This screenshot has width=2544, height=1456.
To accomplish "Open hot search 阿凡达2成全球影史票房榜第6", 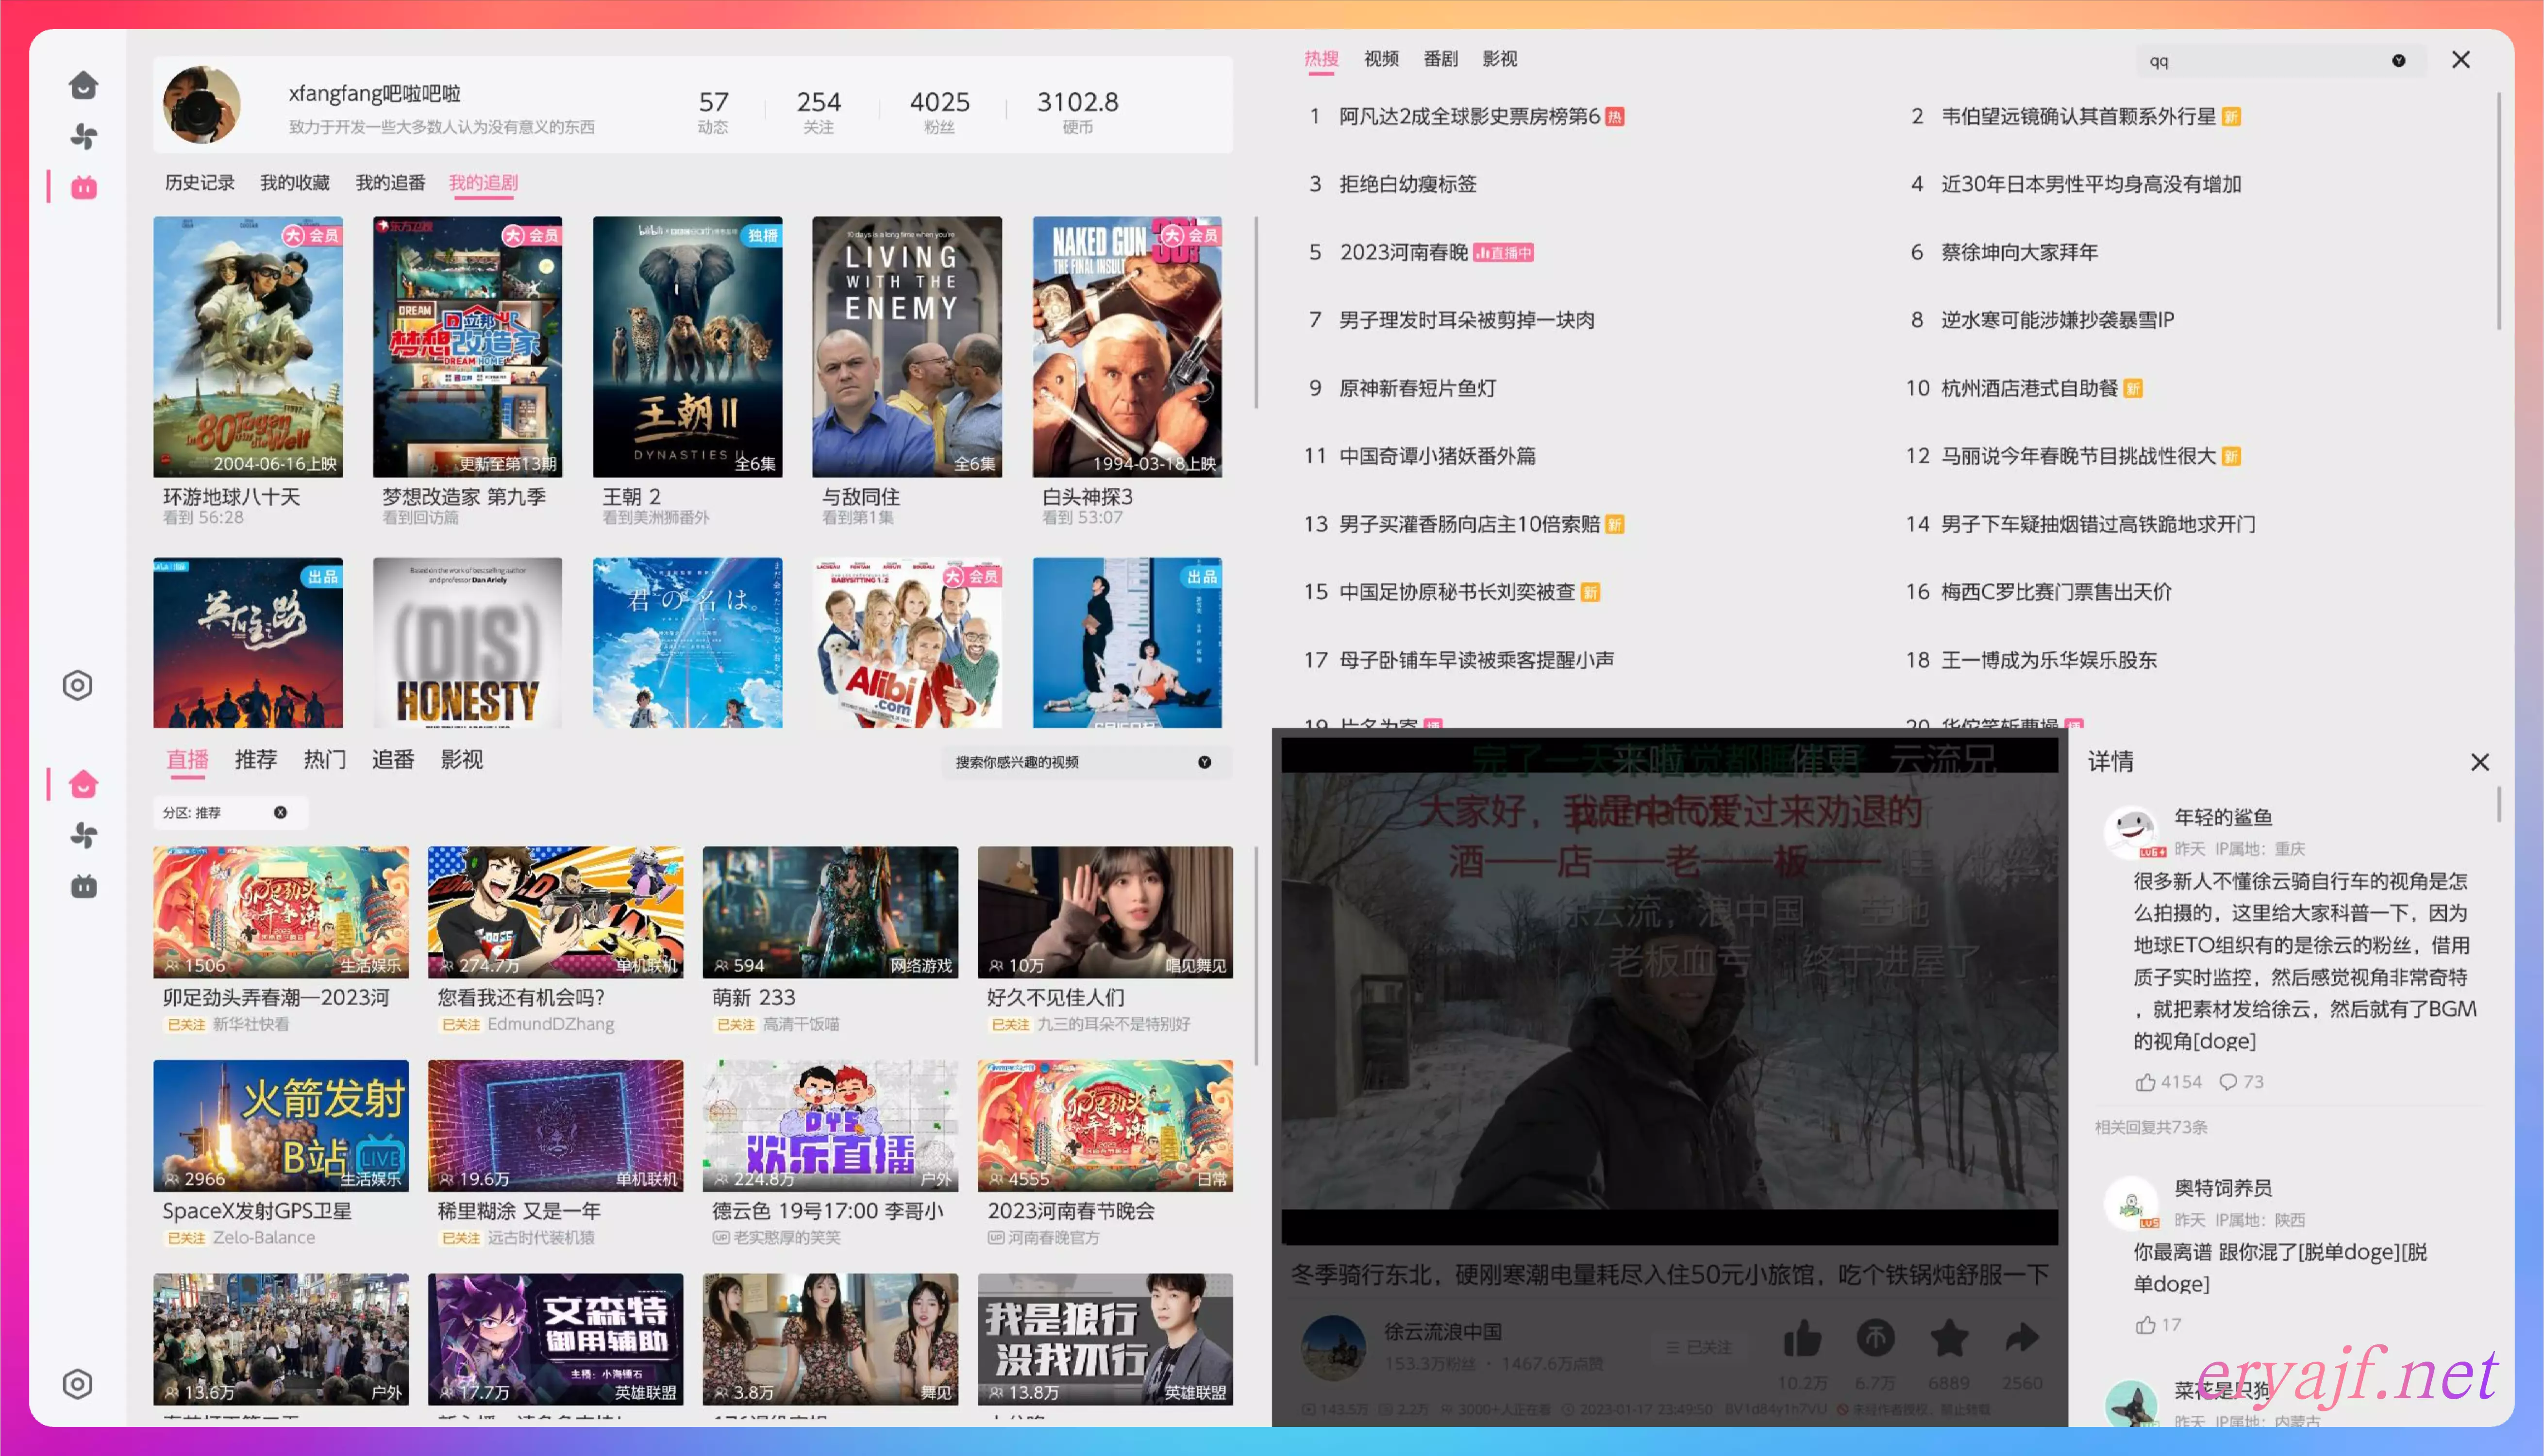I will [1469, 116].
